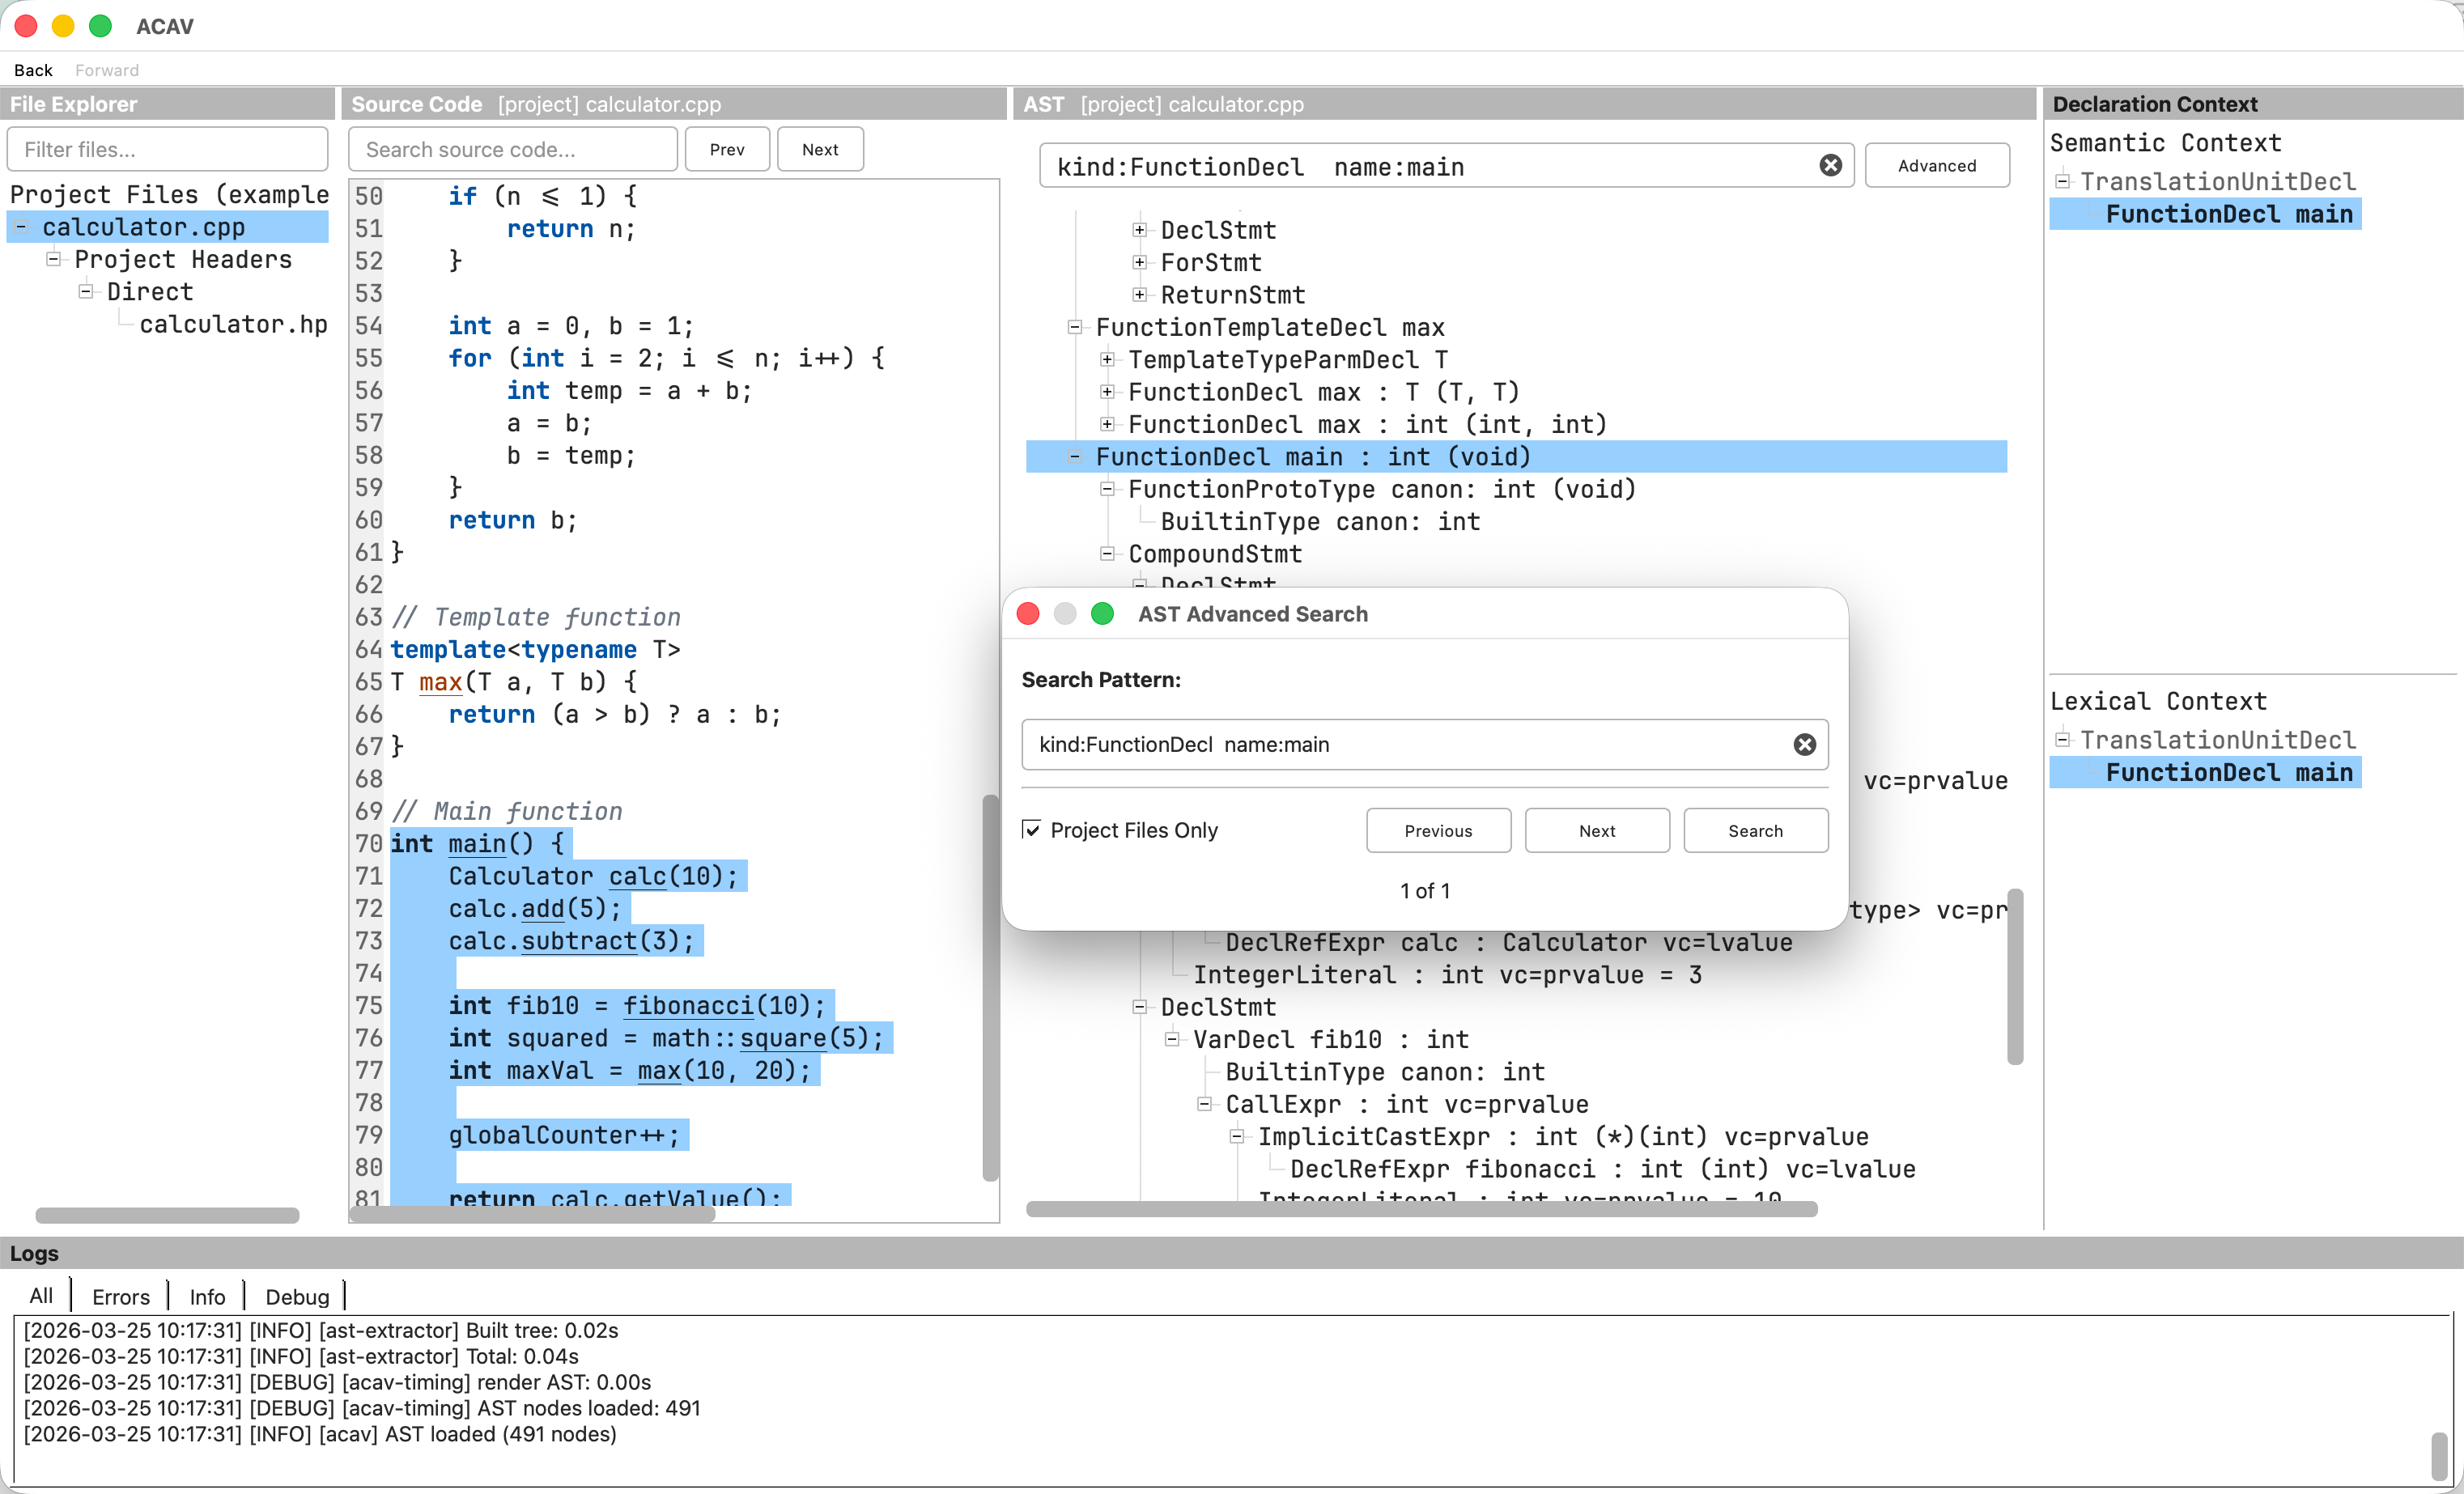Switch to the Errors log tab
Image resolution: width=2464 pixels, height=1494 pixels.
pos(120,1296)
